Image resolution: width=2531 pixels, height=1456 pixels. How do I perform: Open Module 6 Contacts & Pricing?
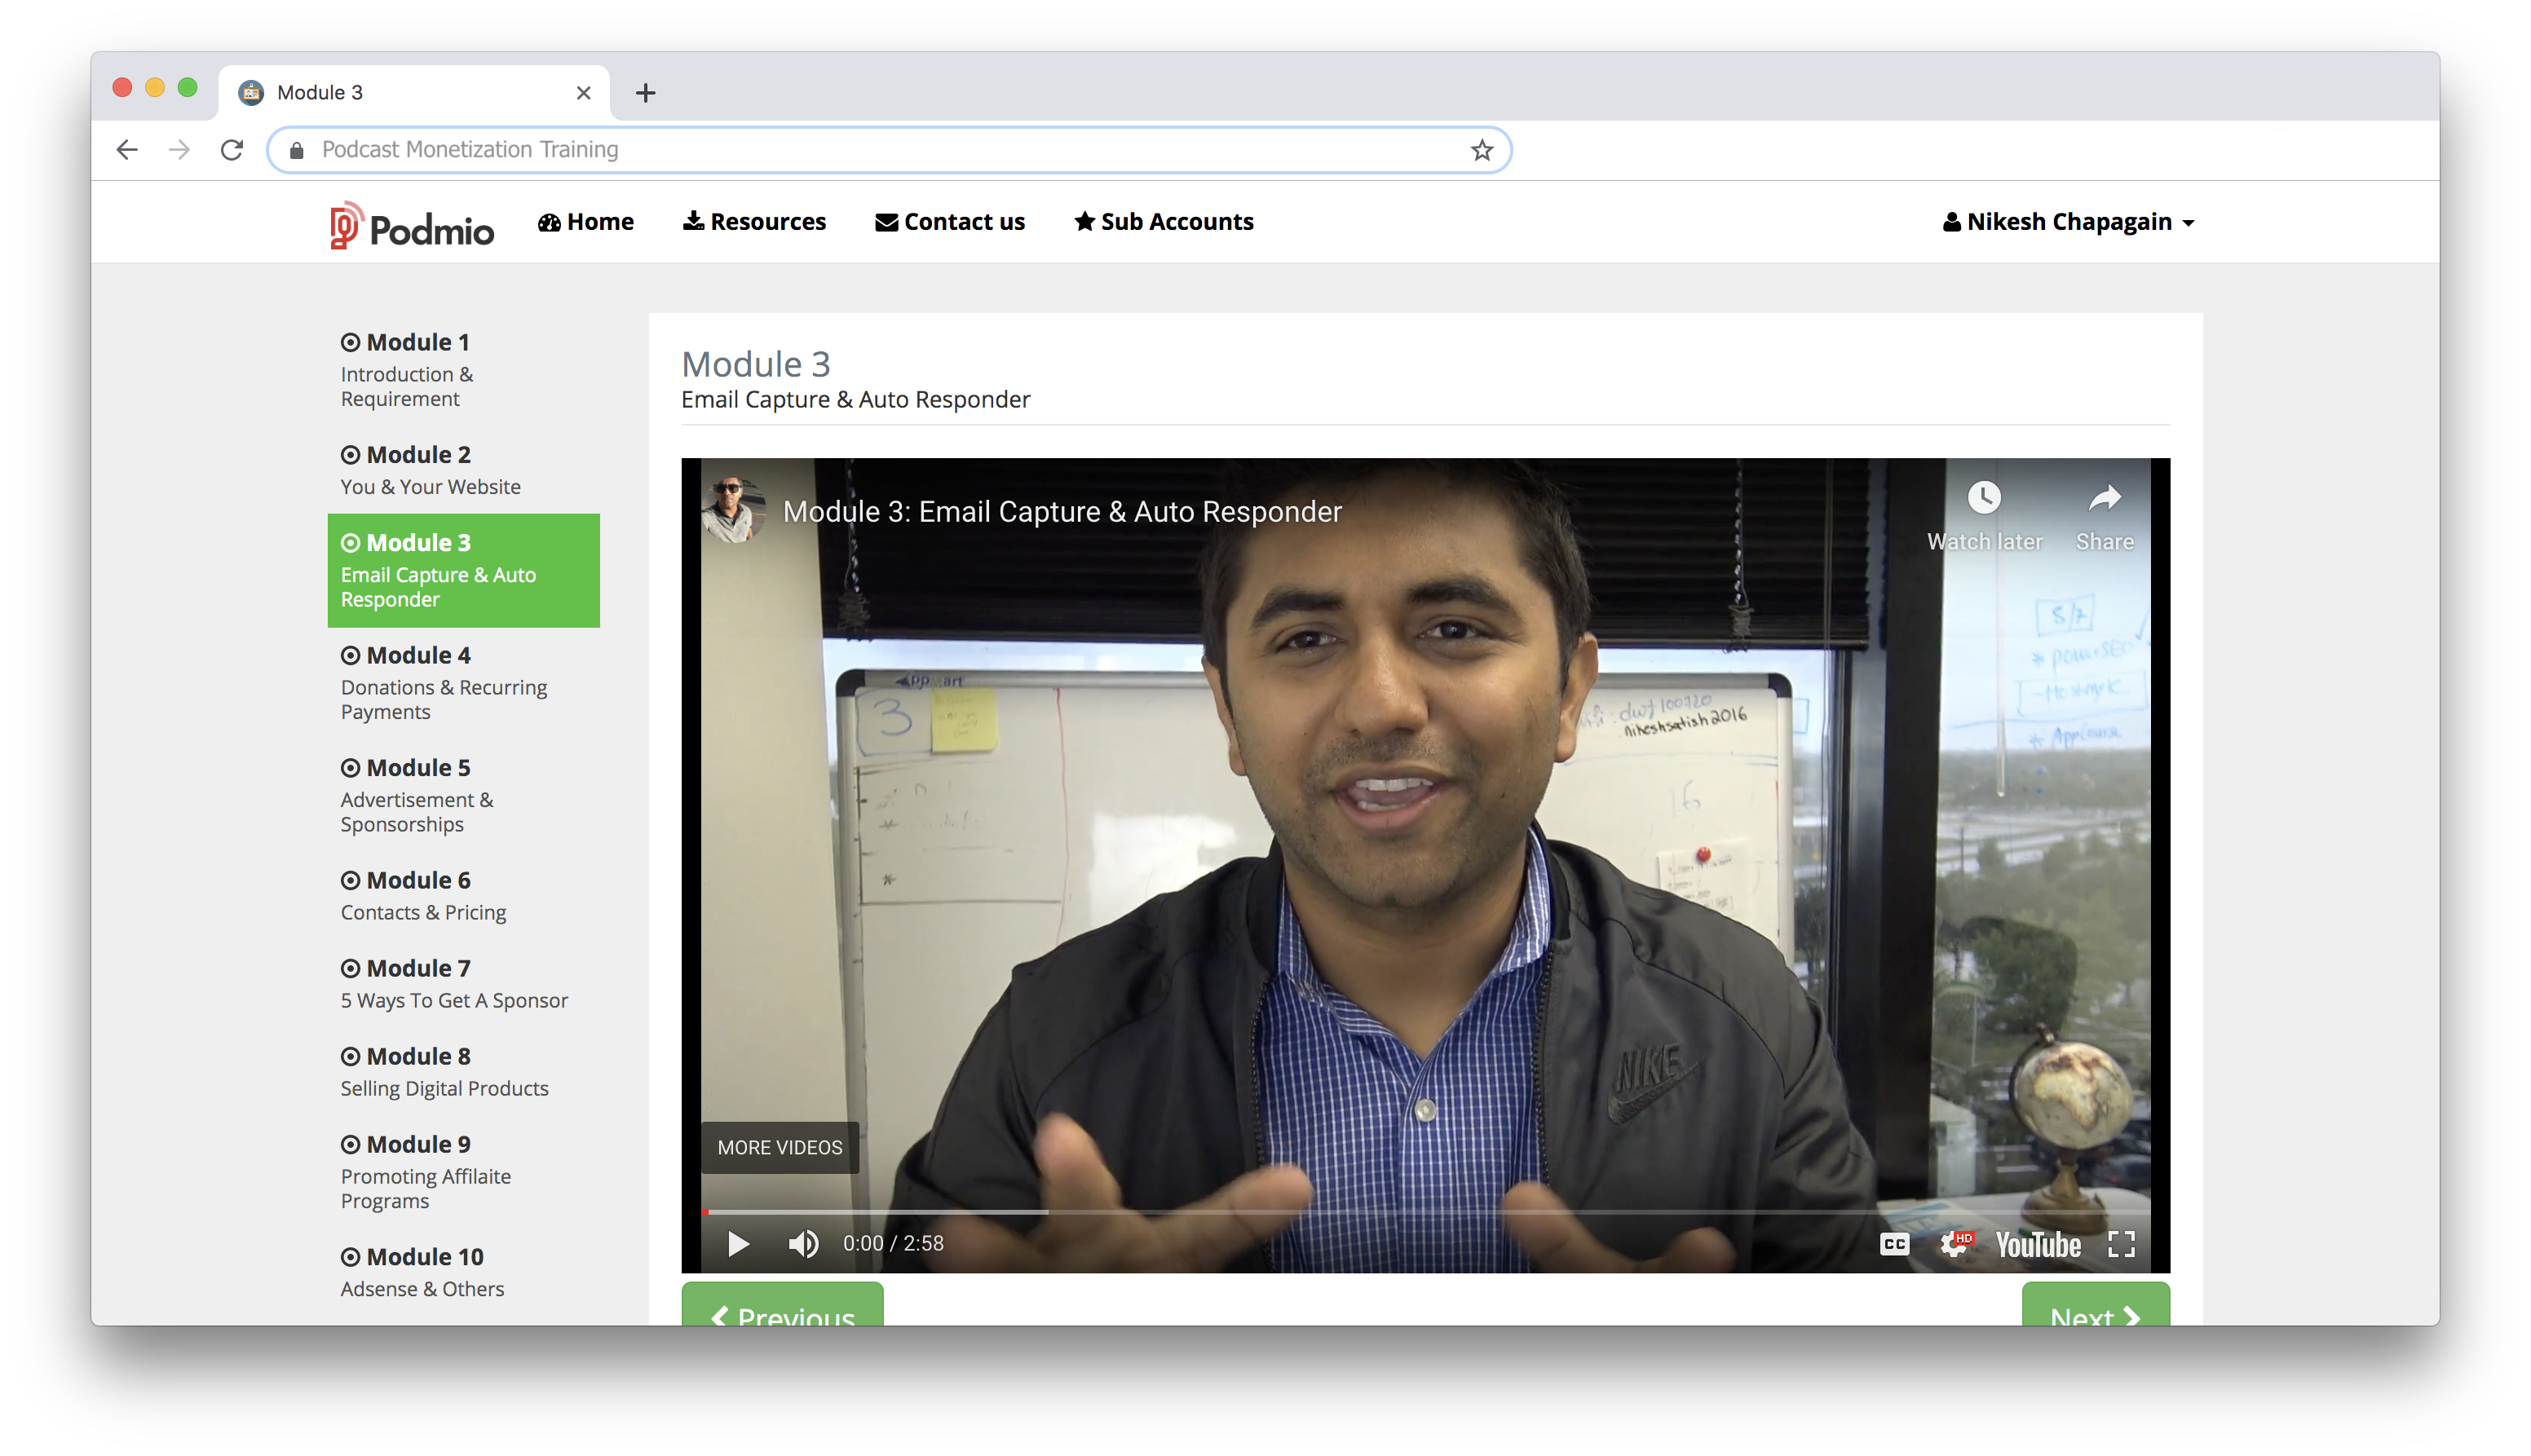pyautogui.click(x=464, y=896)
